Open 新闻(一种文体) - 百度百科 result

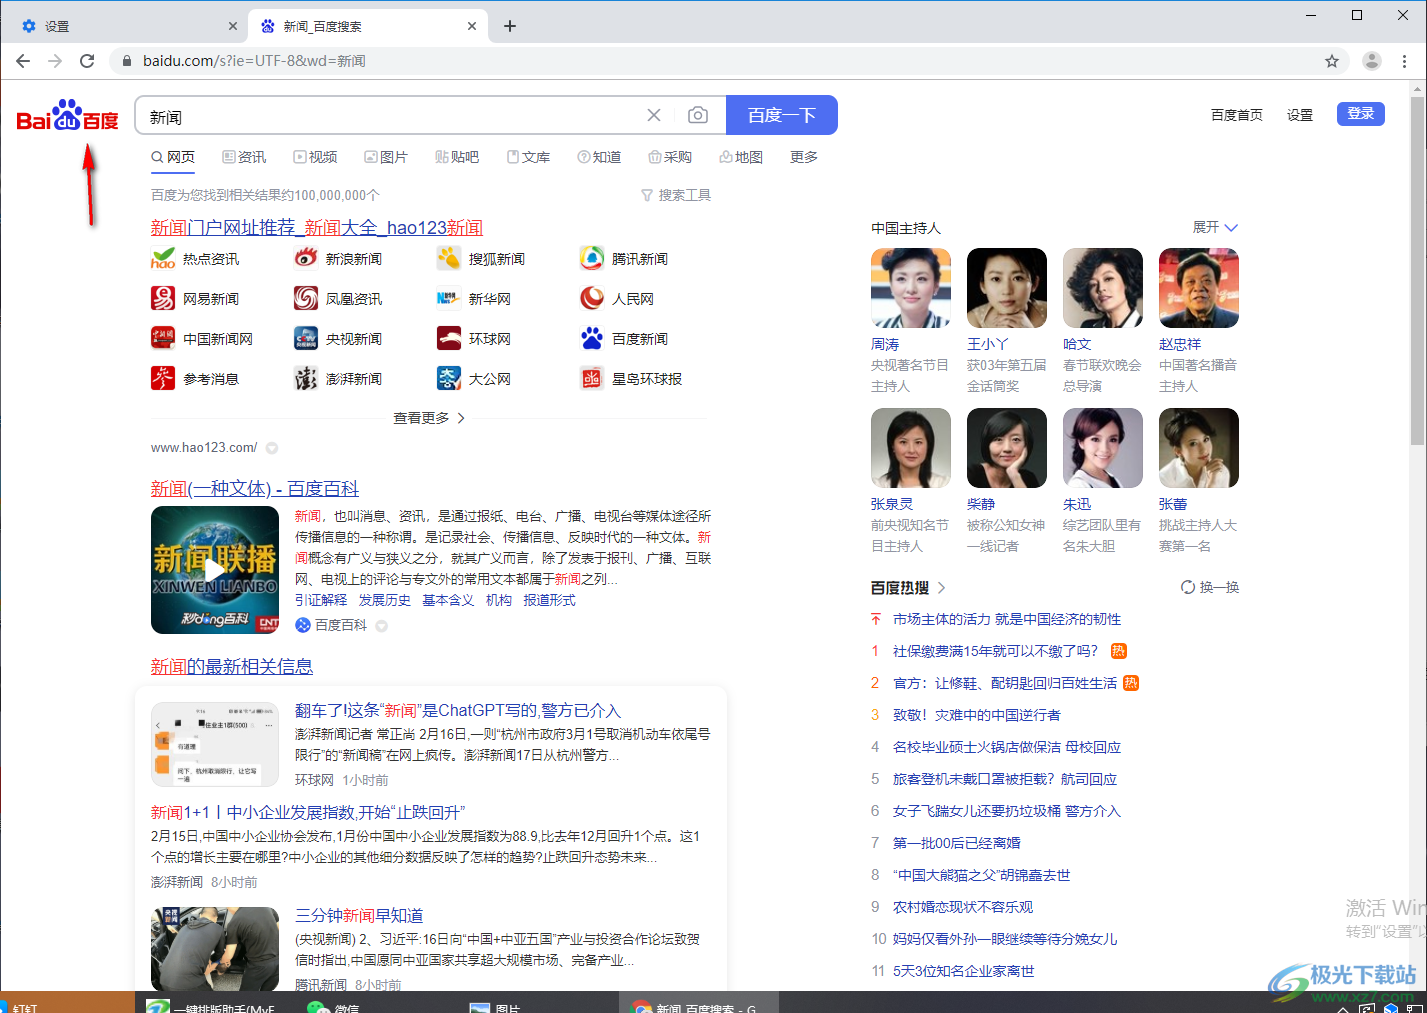(255, 488)
